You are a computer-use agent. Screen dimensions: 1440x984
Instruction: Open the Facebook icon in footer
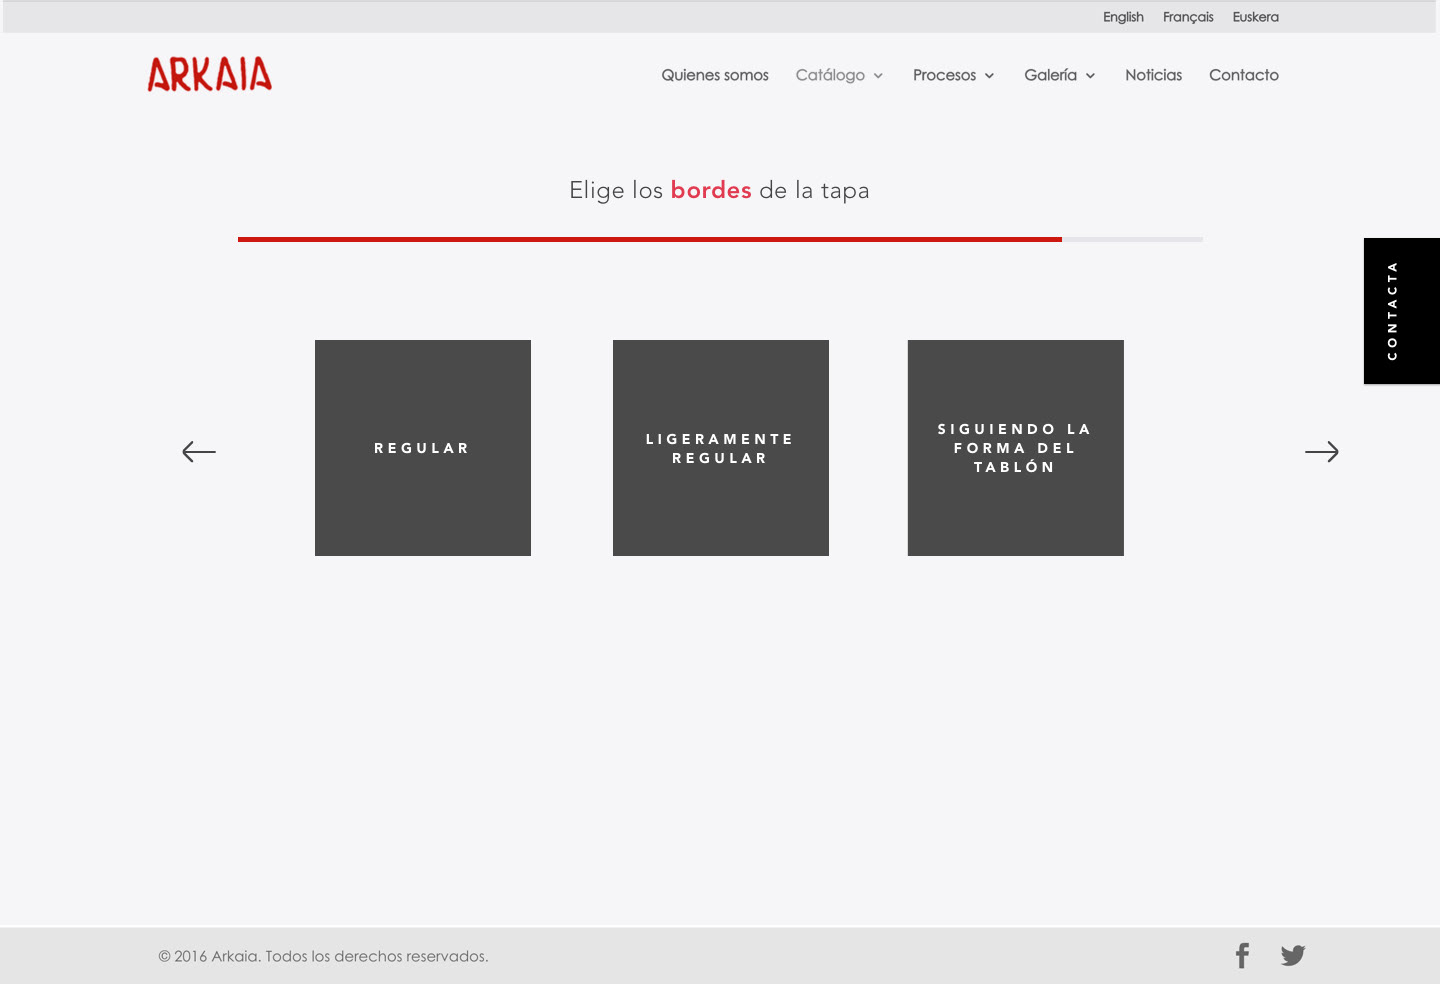[1242, 956]
